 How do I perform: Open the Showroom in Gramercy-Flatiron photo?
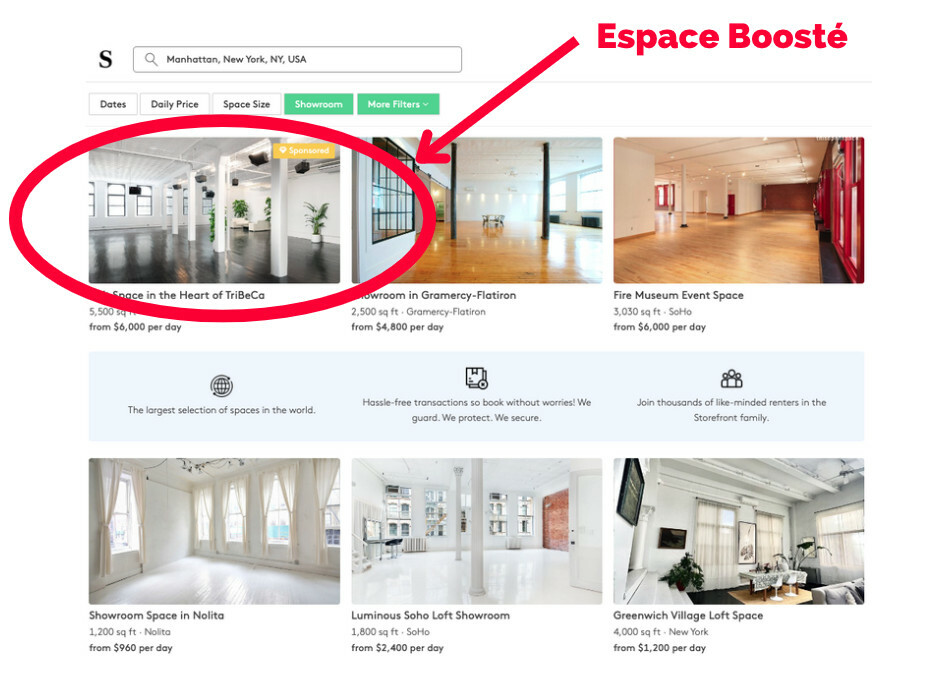(477, 210)
